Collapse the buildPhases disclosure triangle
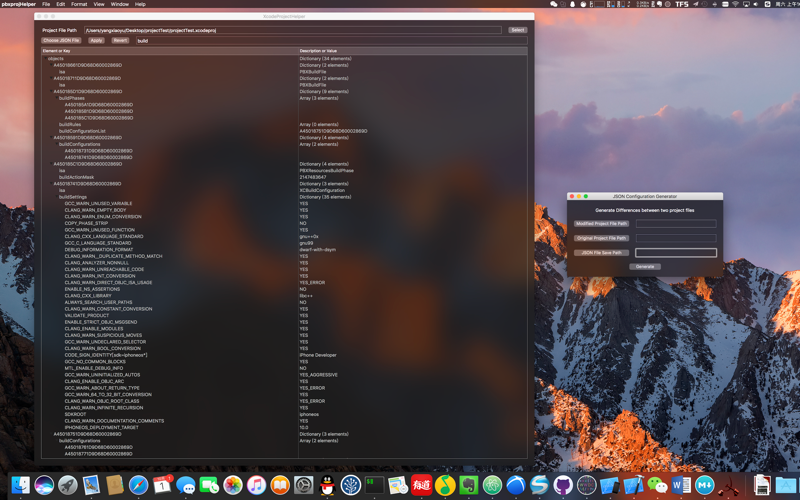The image size is (800, 500). click(56, 98)
